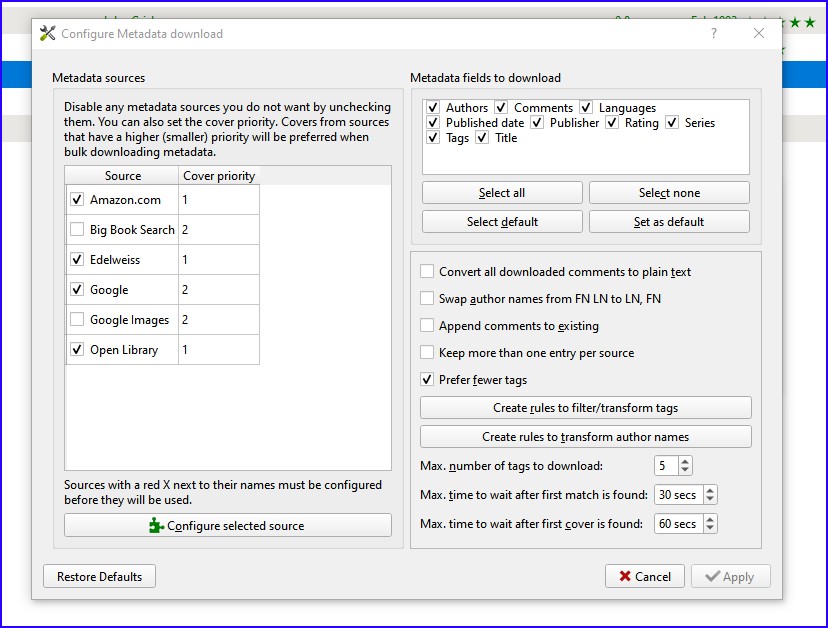Click the help question mark icon
The width and height of the screenshot is (828, 628).
tap(714, 33)
